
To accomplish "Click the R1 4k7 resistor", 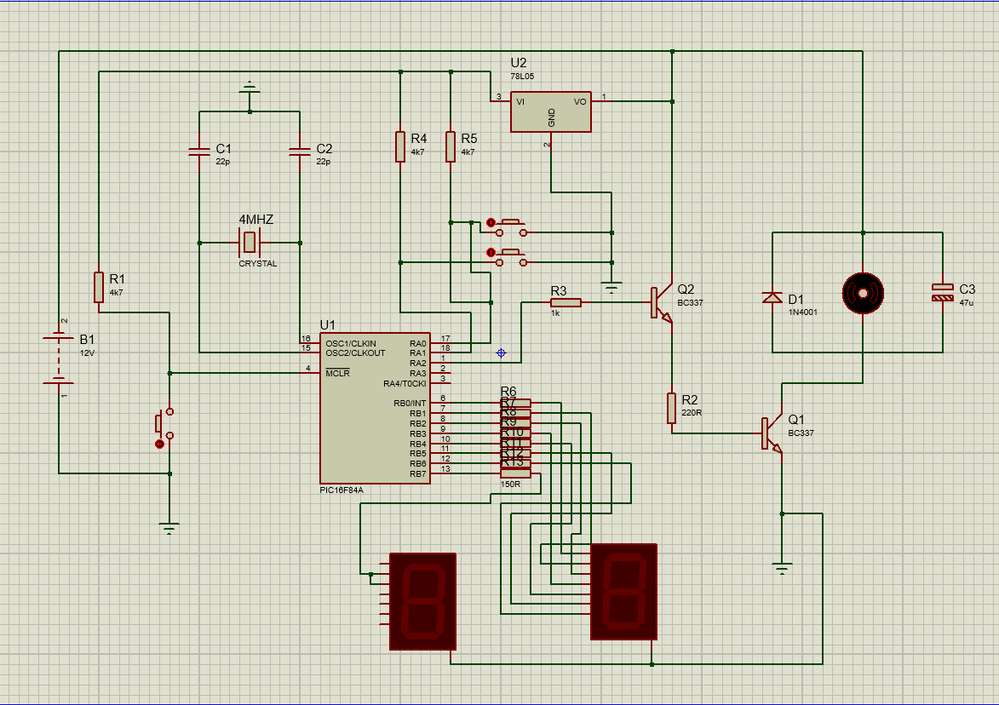I will pyautogui.click(x=99, y=287).
